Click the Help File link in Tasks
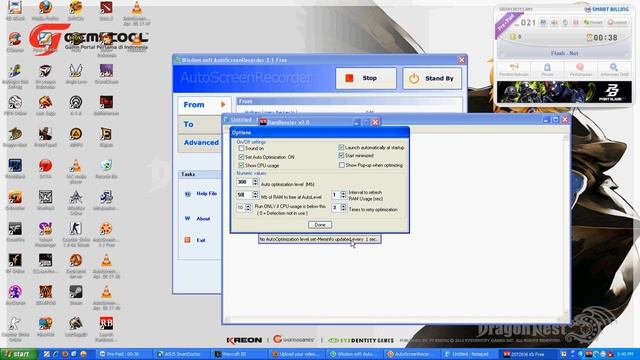The height and width of the screenshot is (360, 640). pyautogui.click(x=207, y=193)
